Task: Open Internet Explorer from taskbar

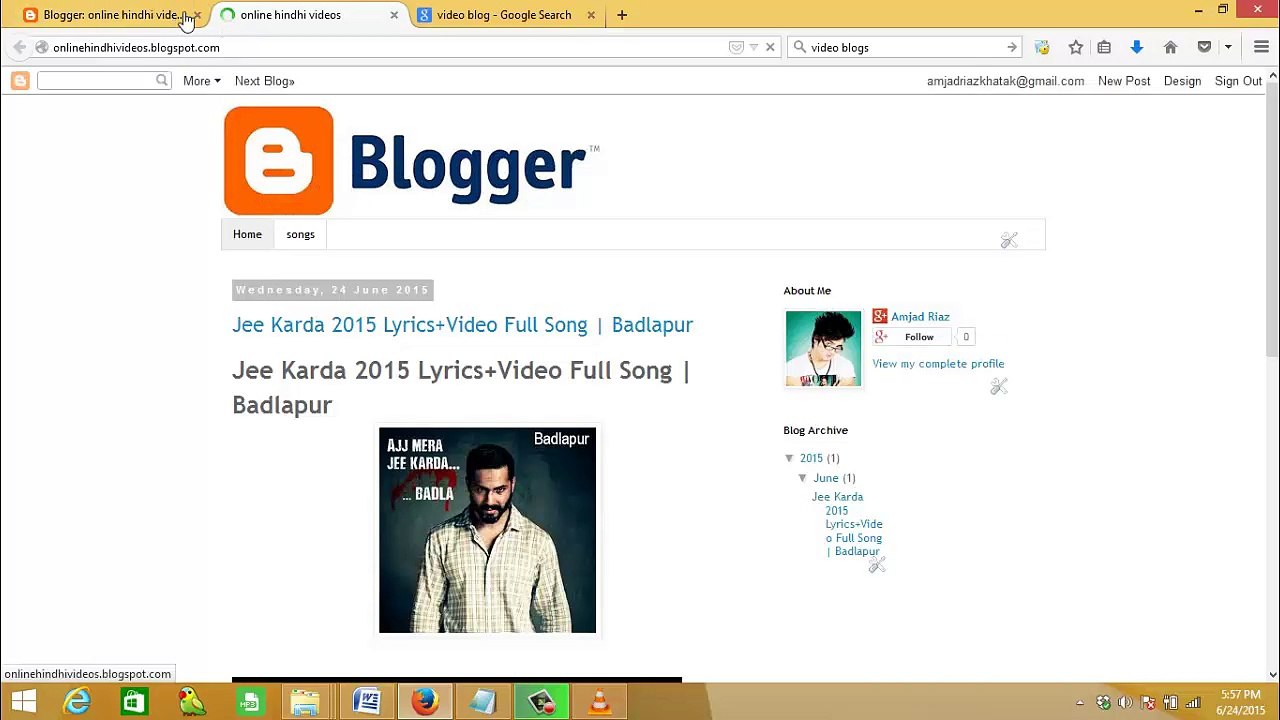Action: [77, 702]
